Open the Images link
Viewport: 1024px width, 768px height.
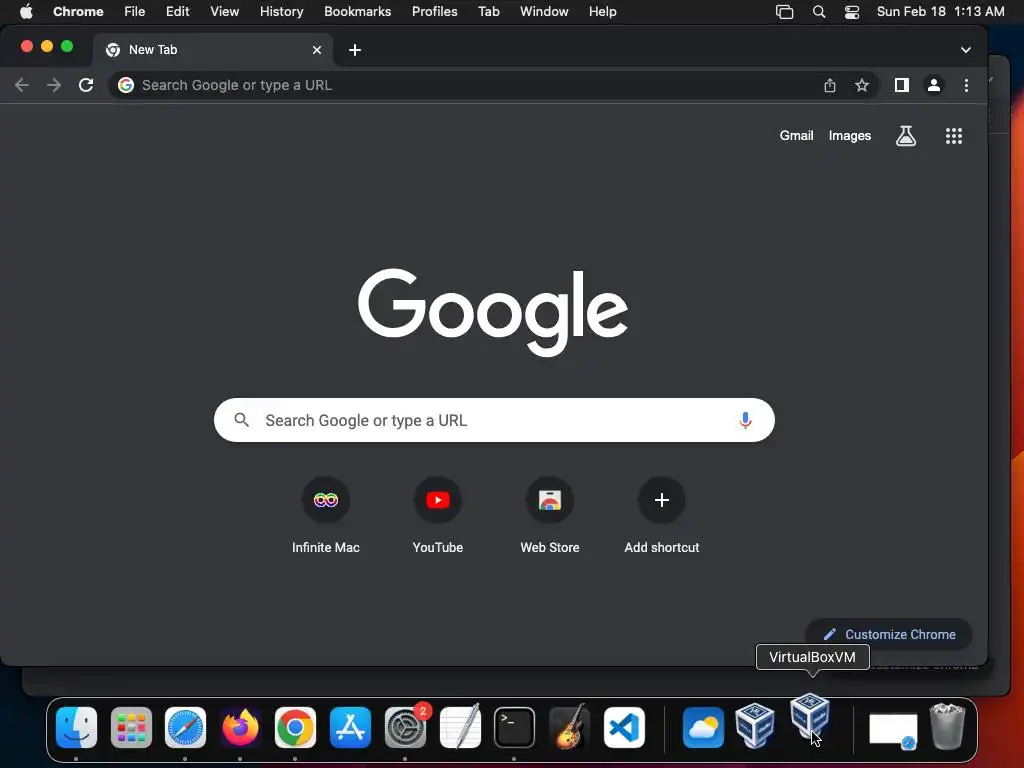(x=850, y=136)
